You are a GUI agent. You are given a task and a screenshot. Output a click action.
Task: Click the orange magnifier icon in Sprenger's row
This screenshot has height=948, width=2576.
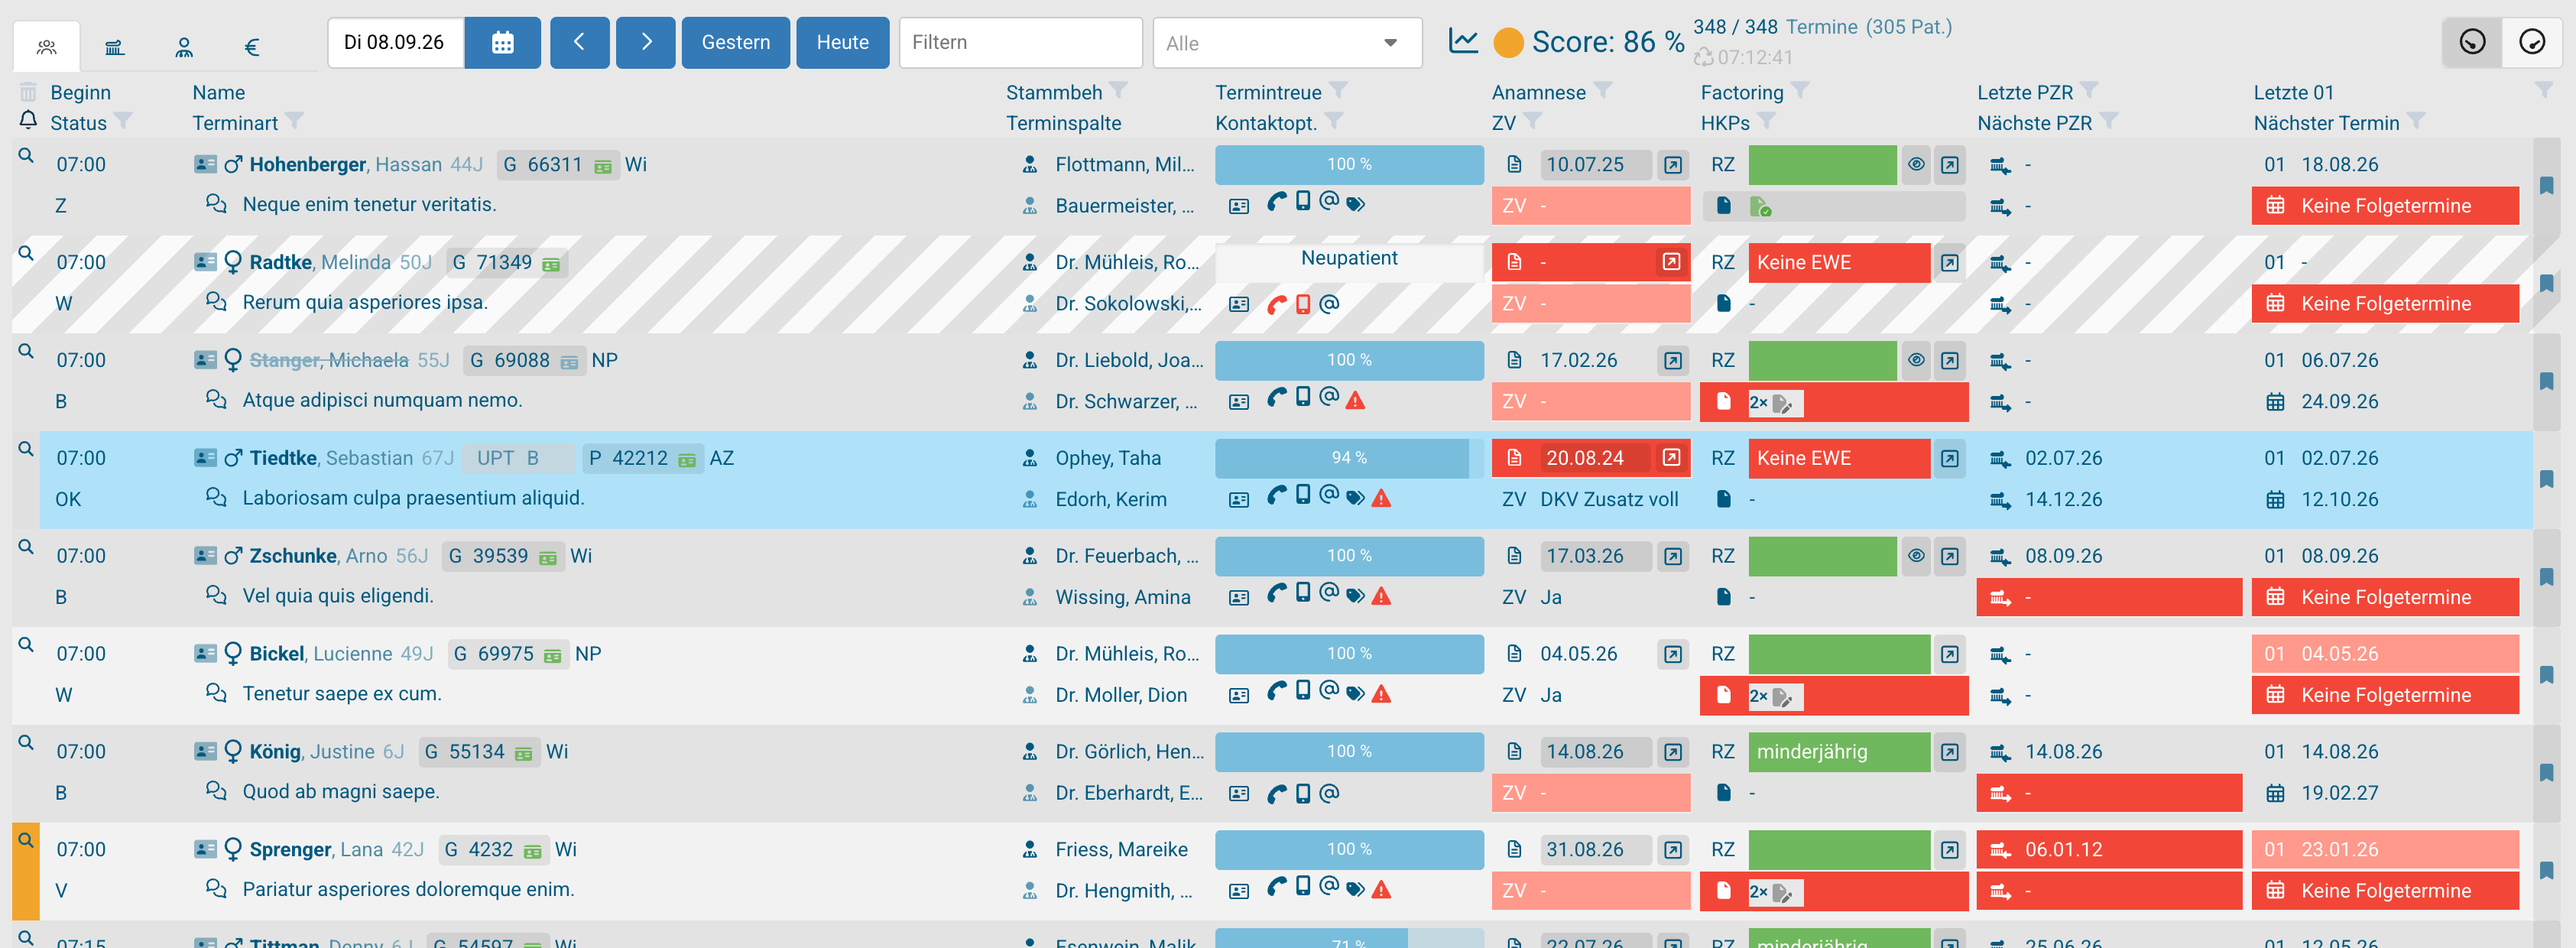tap(26, 840)
